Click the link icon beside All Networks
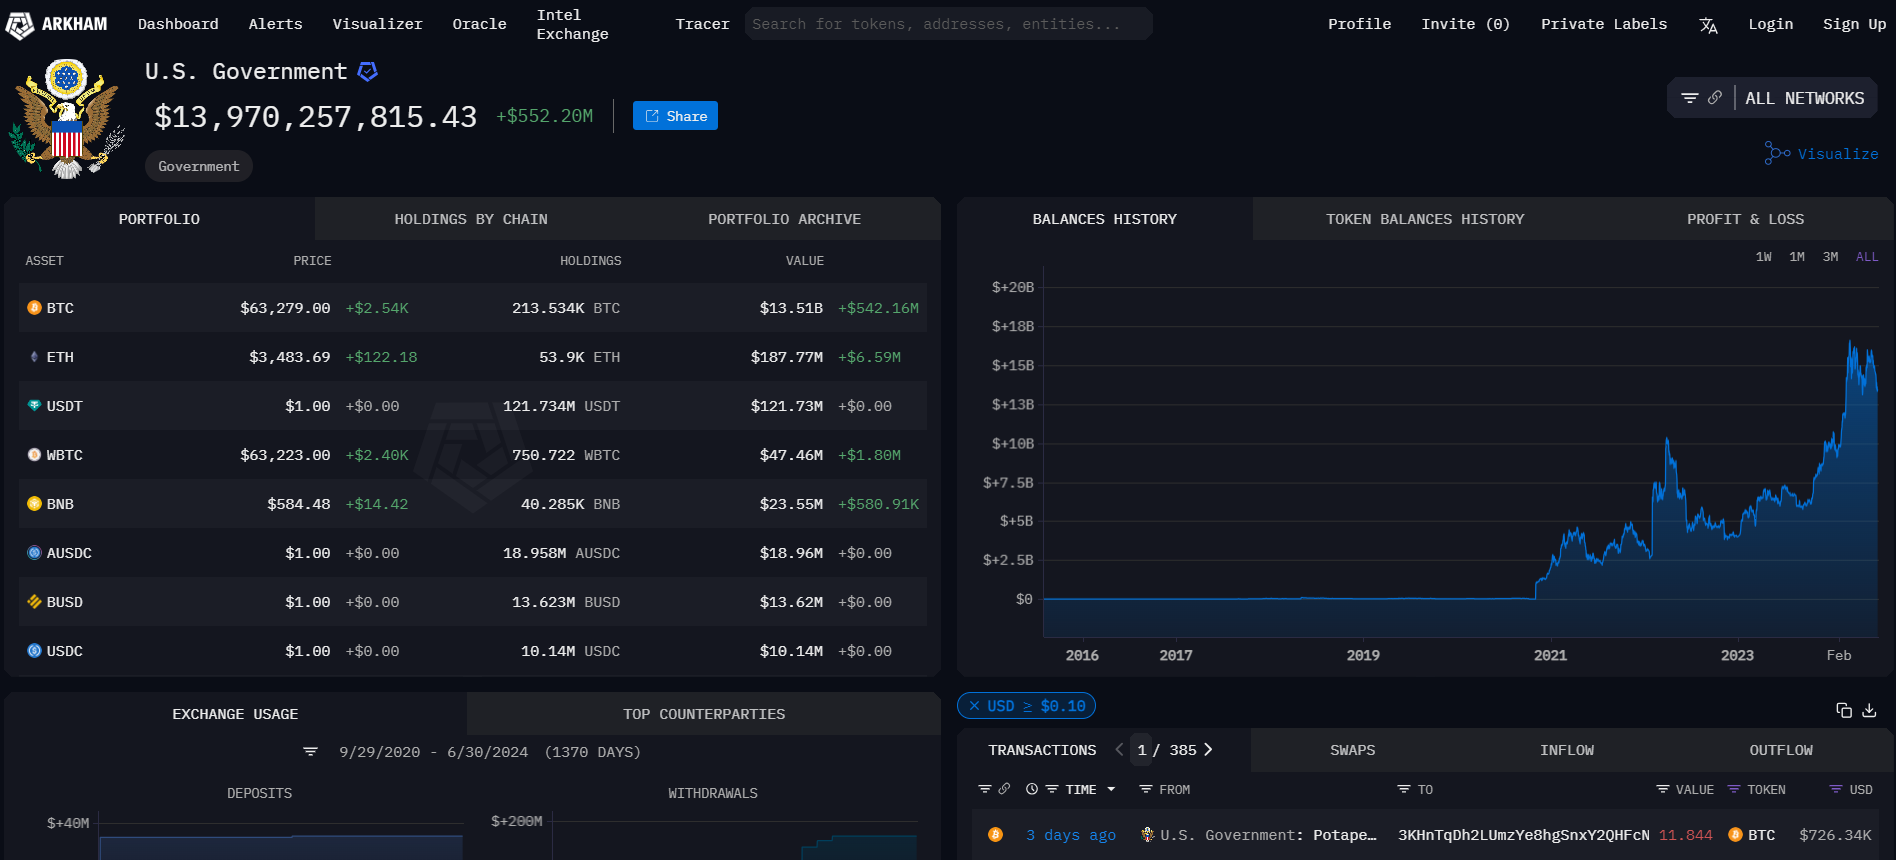Viewport: 1896px width, 860px height. pos(1715,98)
